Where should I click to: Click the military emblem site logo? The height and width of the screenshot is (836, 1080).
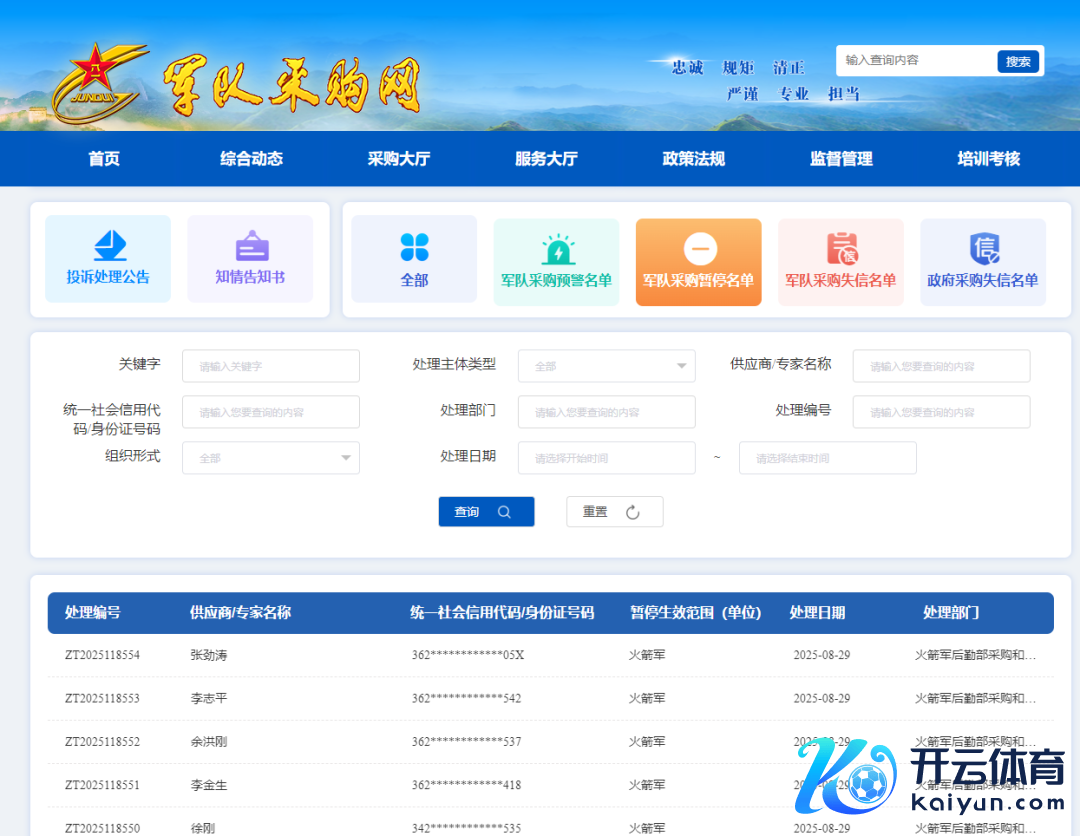click(96, 83)
